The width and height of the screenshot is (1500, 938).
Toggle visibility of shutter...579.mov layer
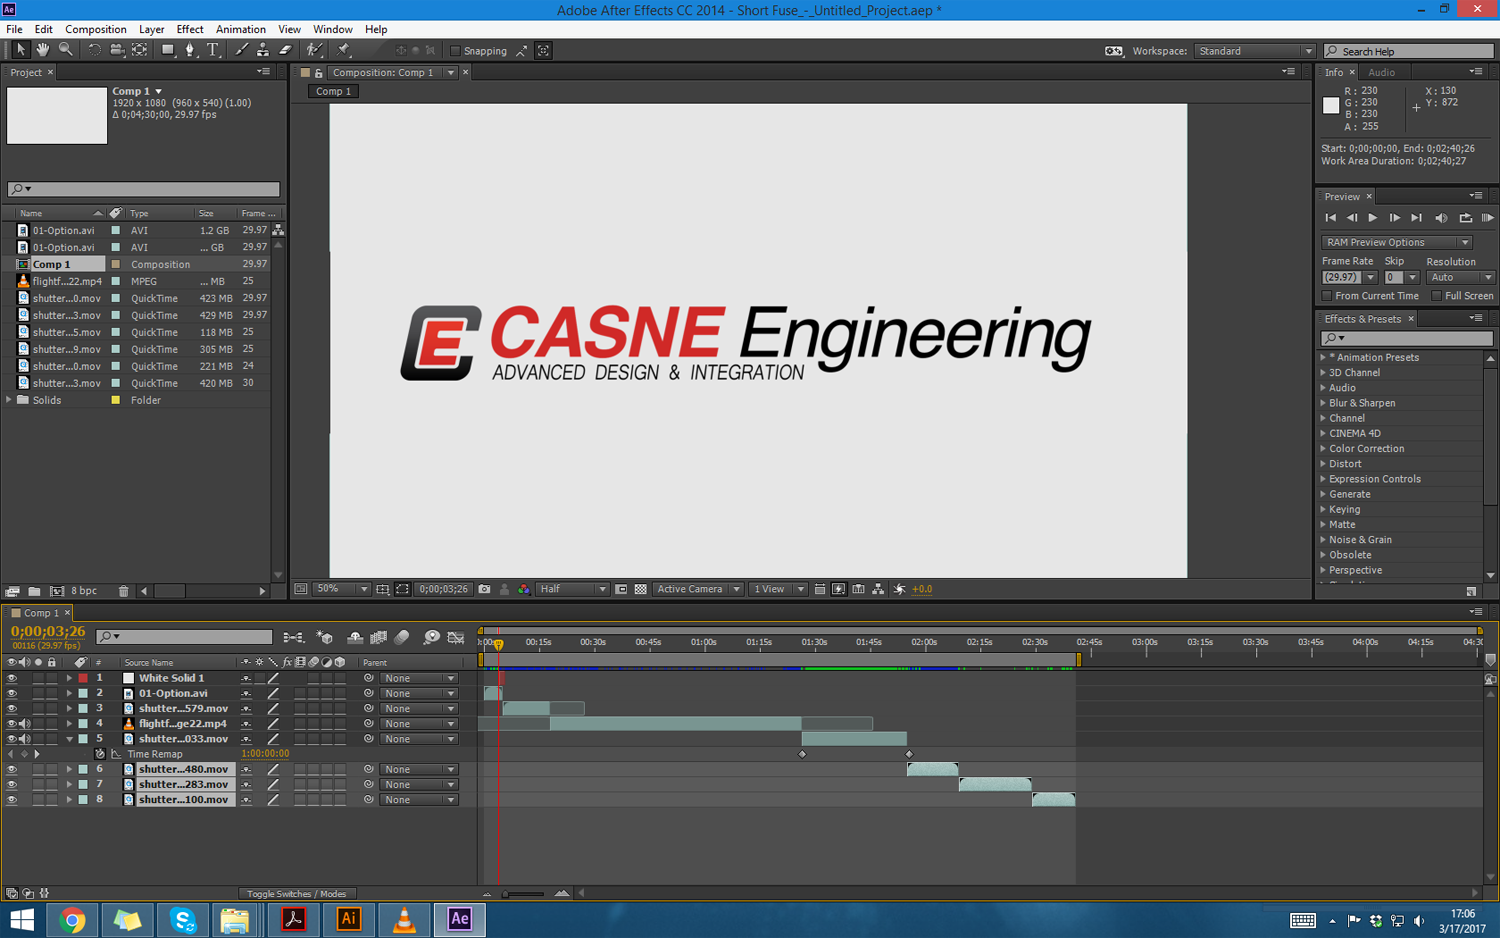tap(12, 708)
